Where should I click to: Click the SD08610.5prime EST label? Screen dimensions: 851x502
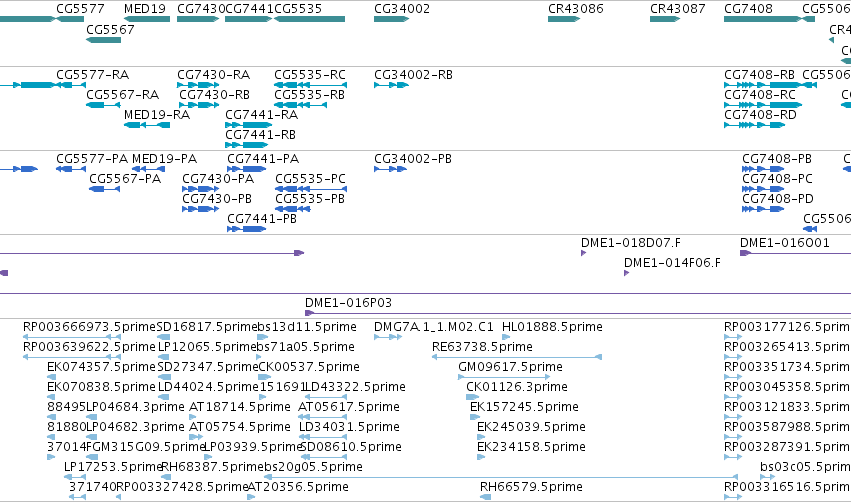coord(351,447)
